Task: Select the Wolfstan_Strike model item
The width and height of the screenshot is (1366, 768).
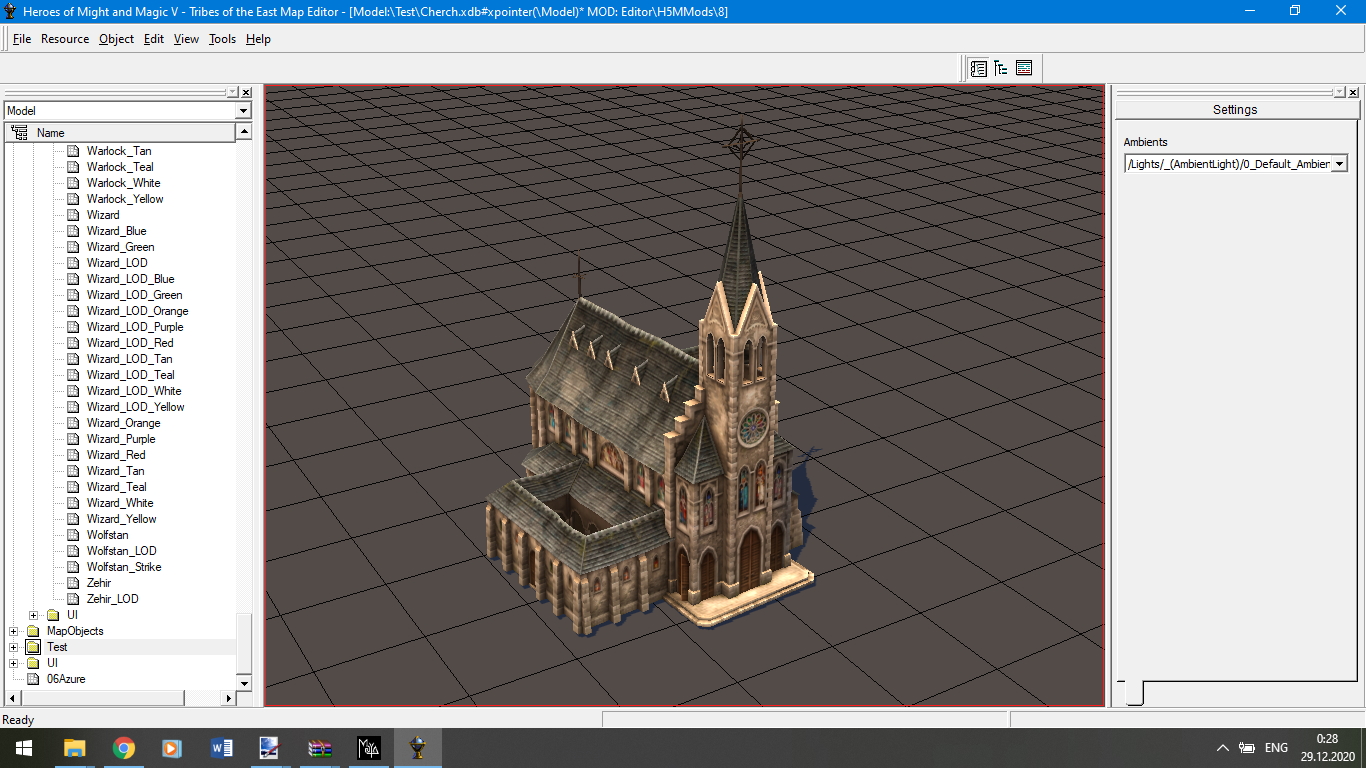Action: [x=124, y=567]
